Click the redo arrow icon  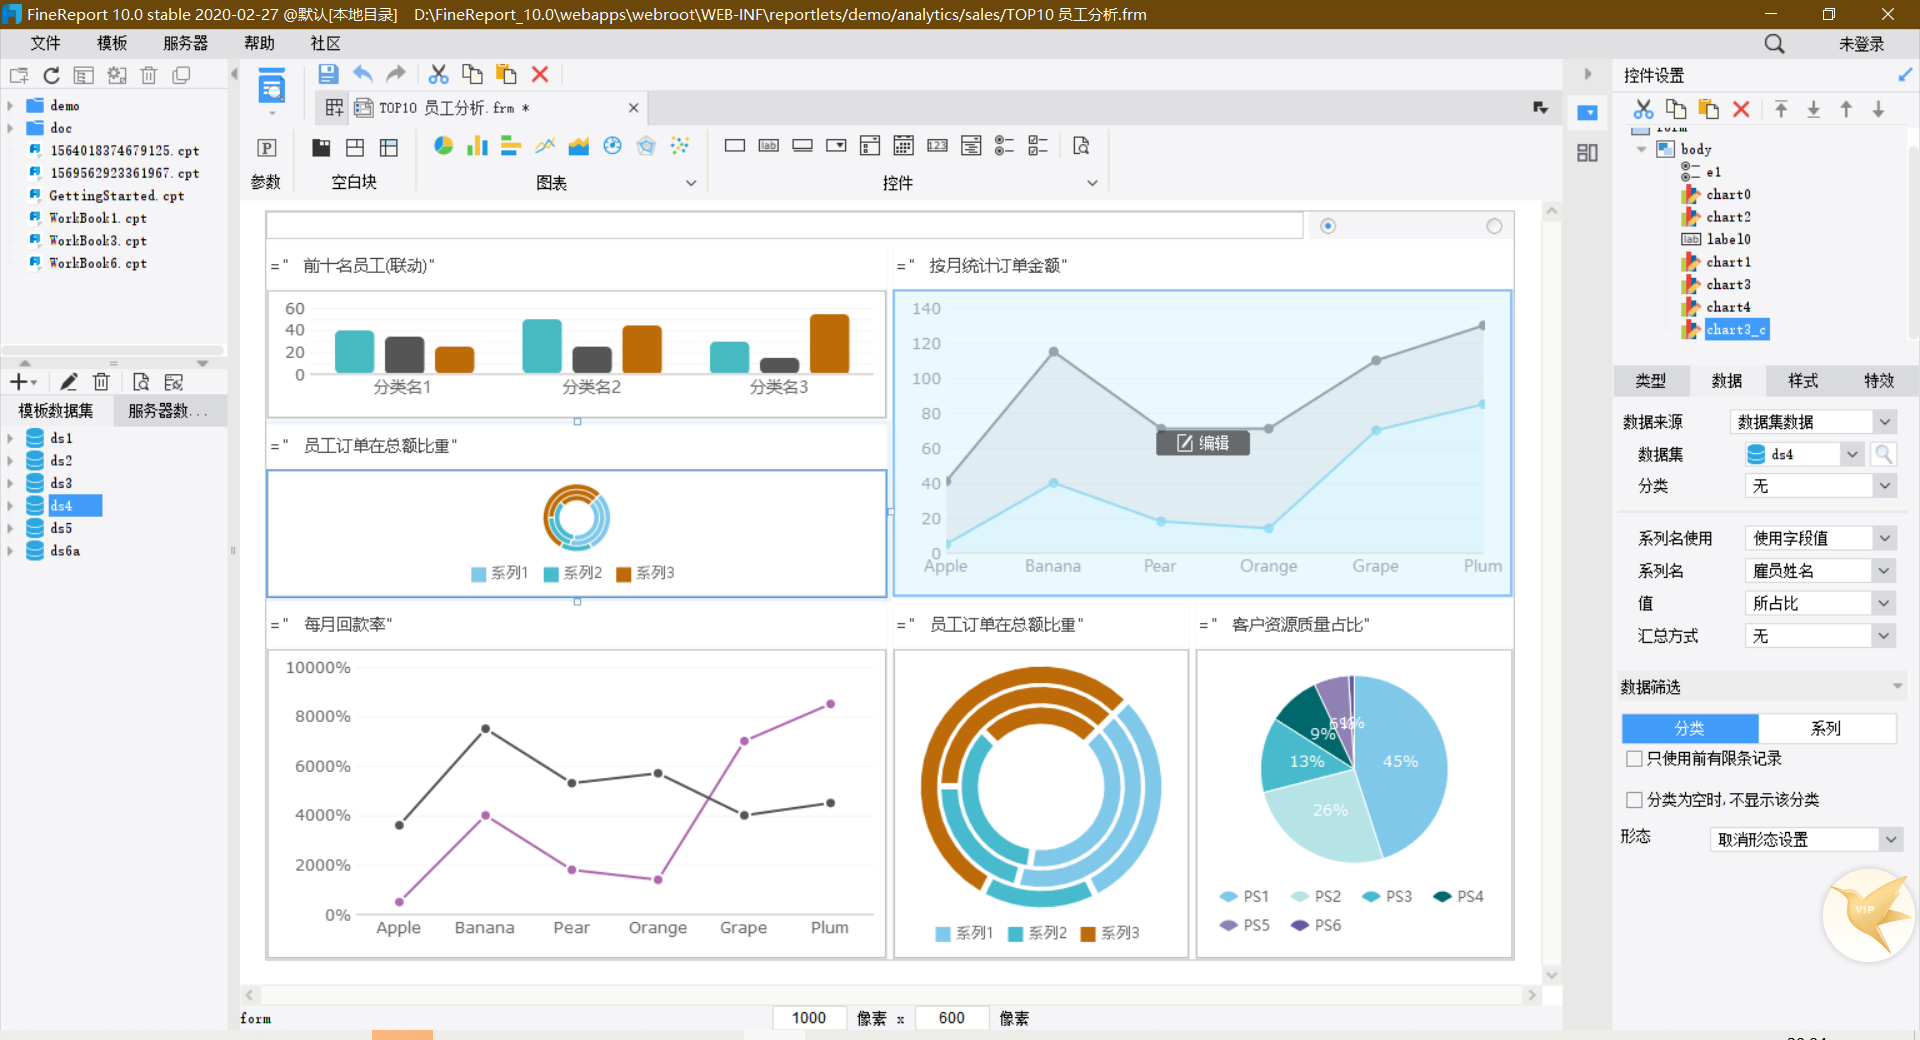pyautogui.click(x=396, y=74)
